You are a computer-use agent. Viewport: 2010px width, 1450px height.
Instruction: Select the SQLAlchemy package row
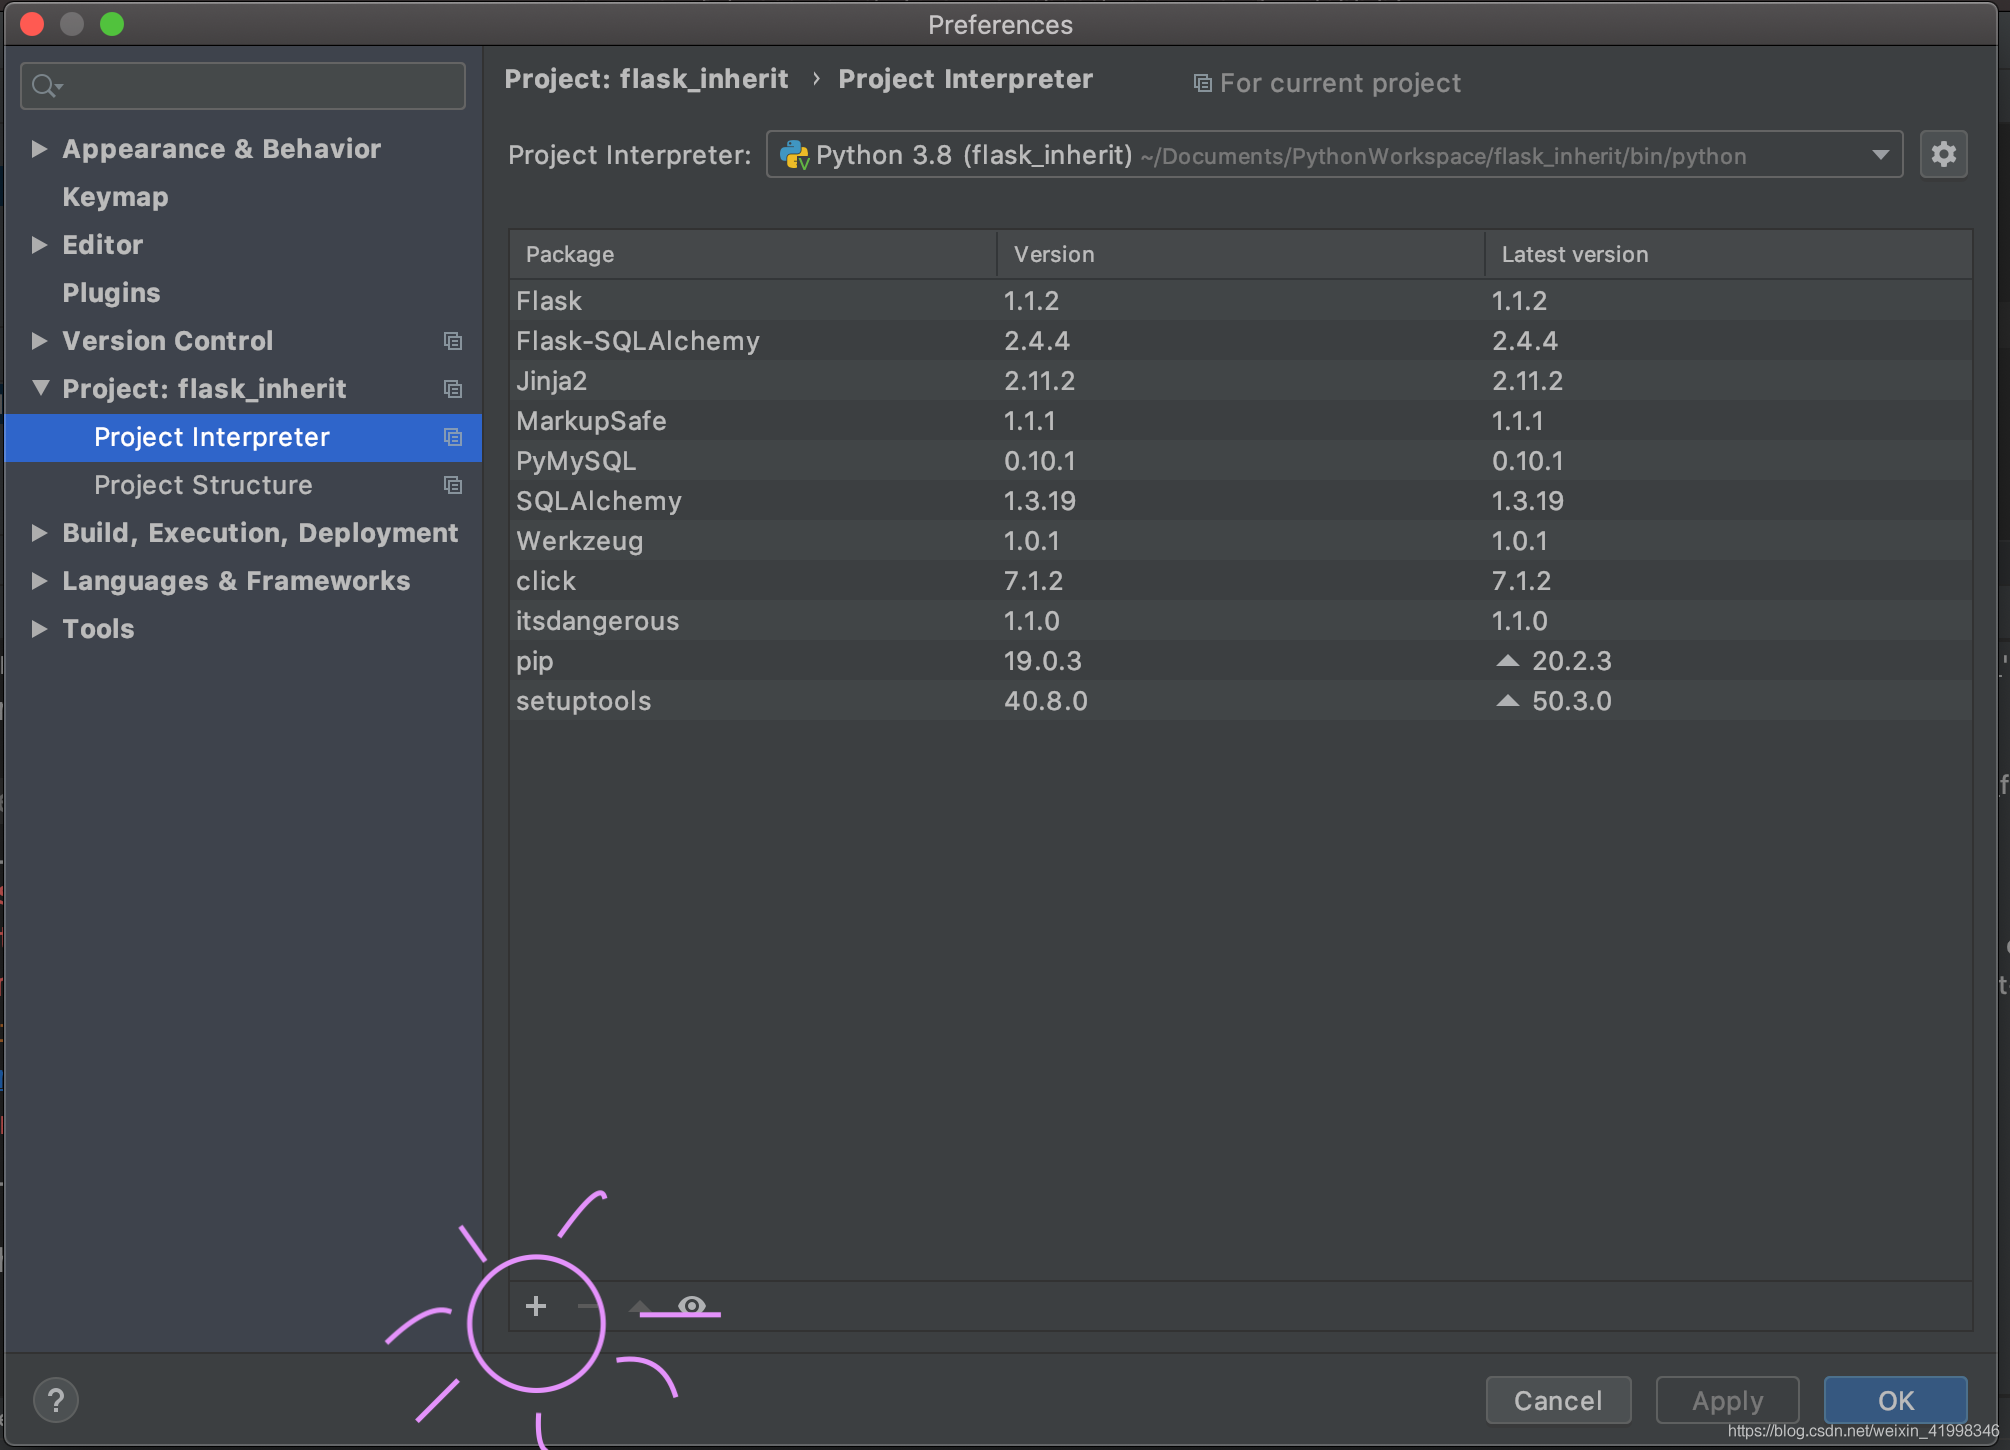[1241, 500]
